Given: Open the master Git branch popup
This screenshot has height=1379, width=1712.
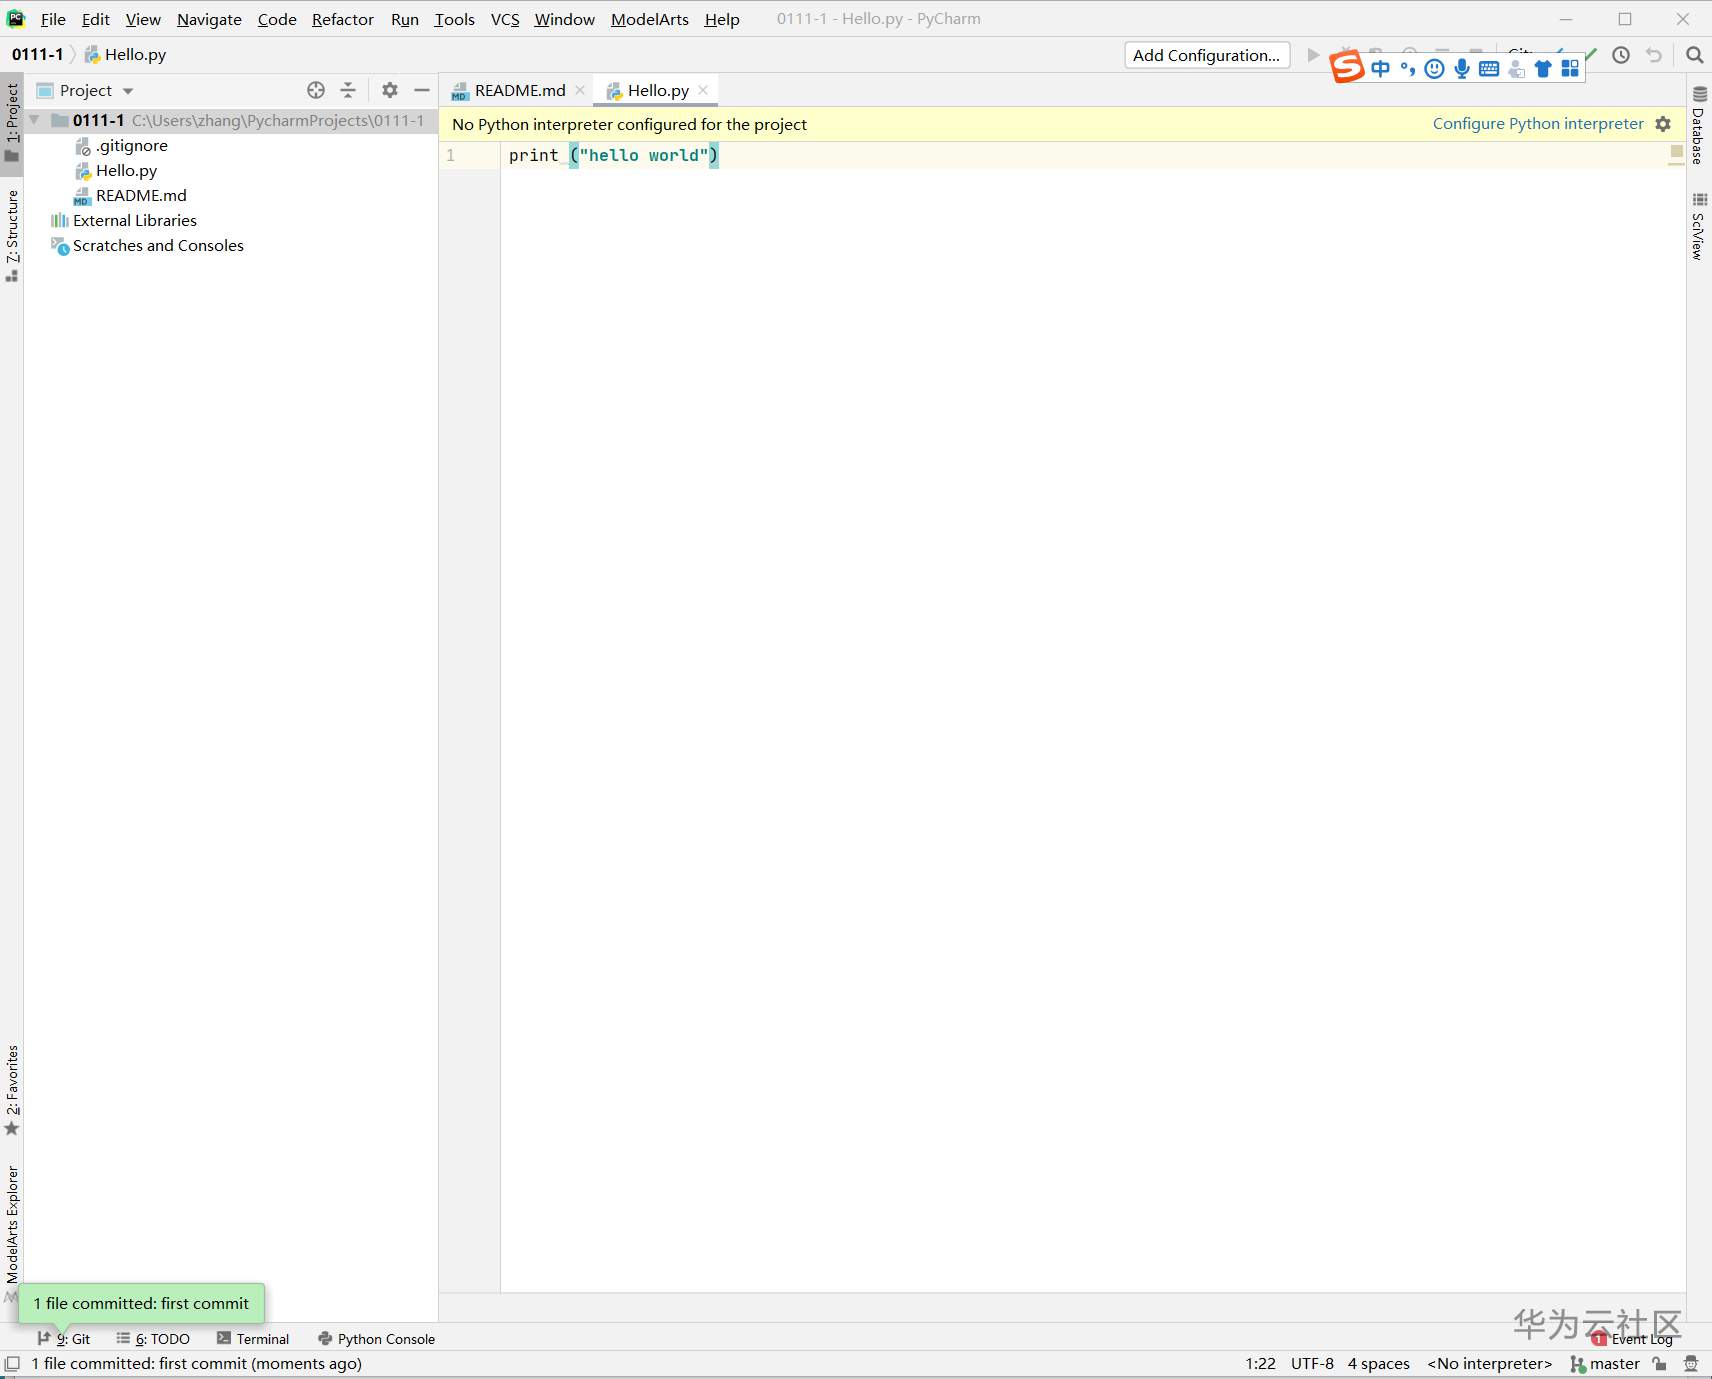Looking at the screenshot, I should [1605, 1364].
